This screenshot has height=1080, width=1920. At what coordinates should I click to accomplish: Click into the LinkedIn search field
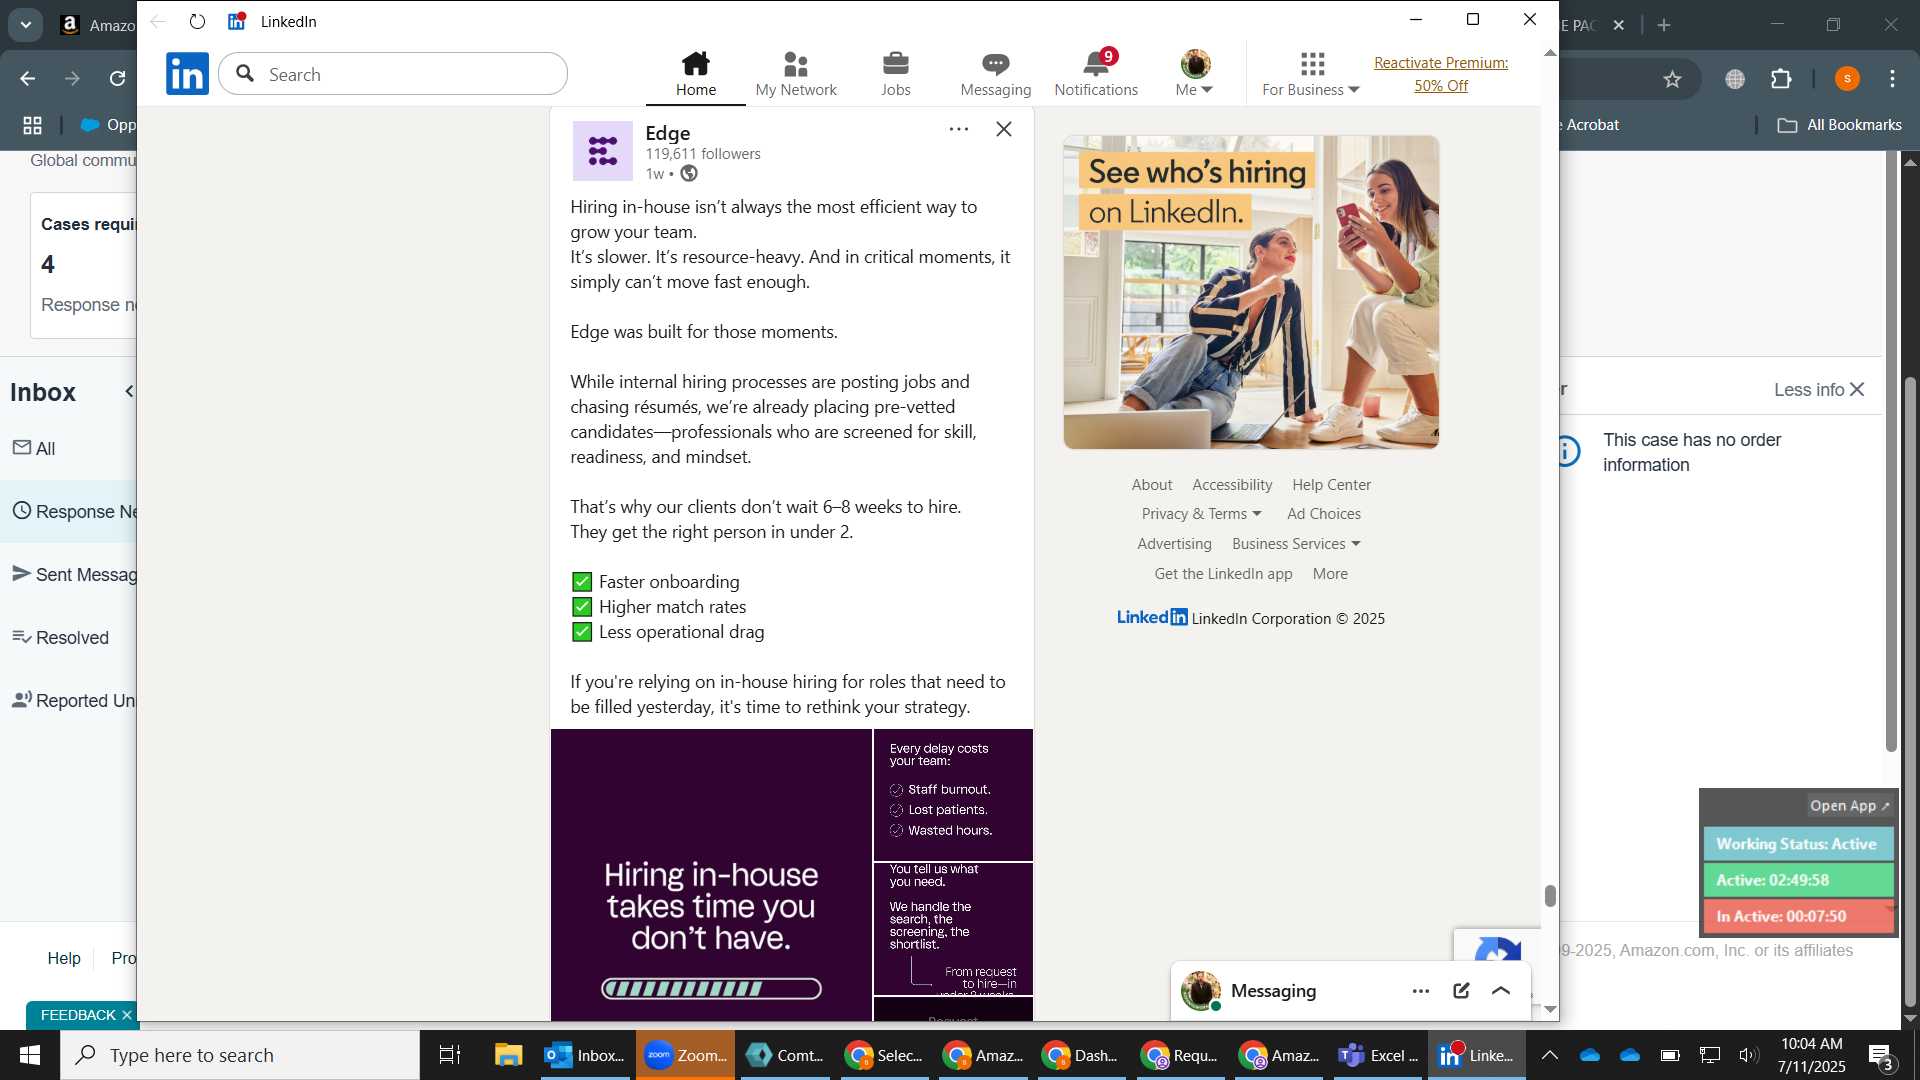pyautogui.click(x=394, y=74)
